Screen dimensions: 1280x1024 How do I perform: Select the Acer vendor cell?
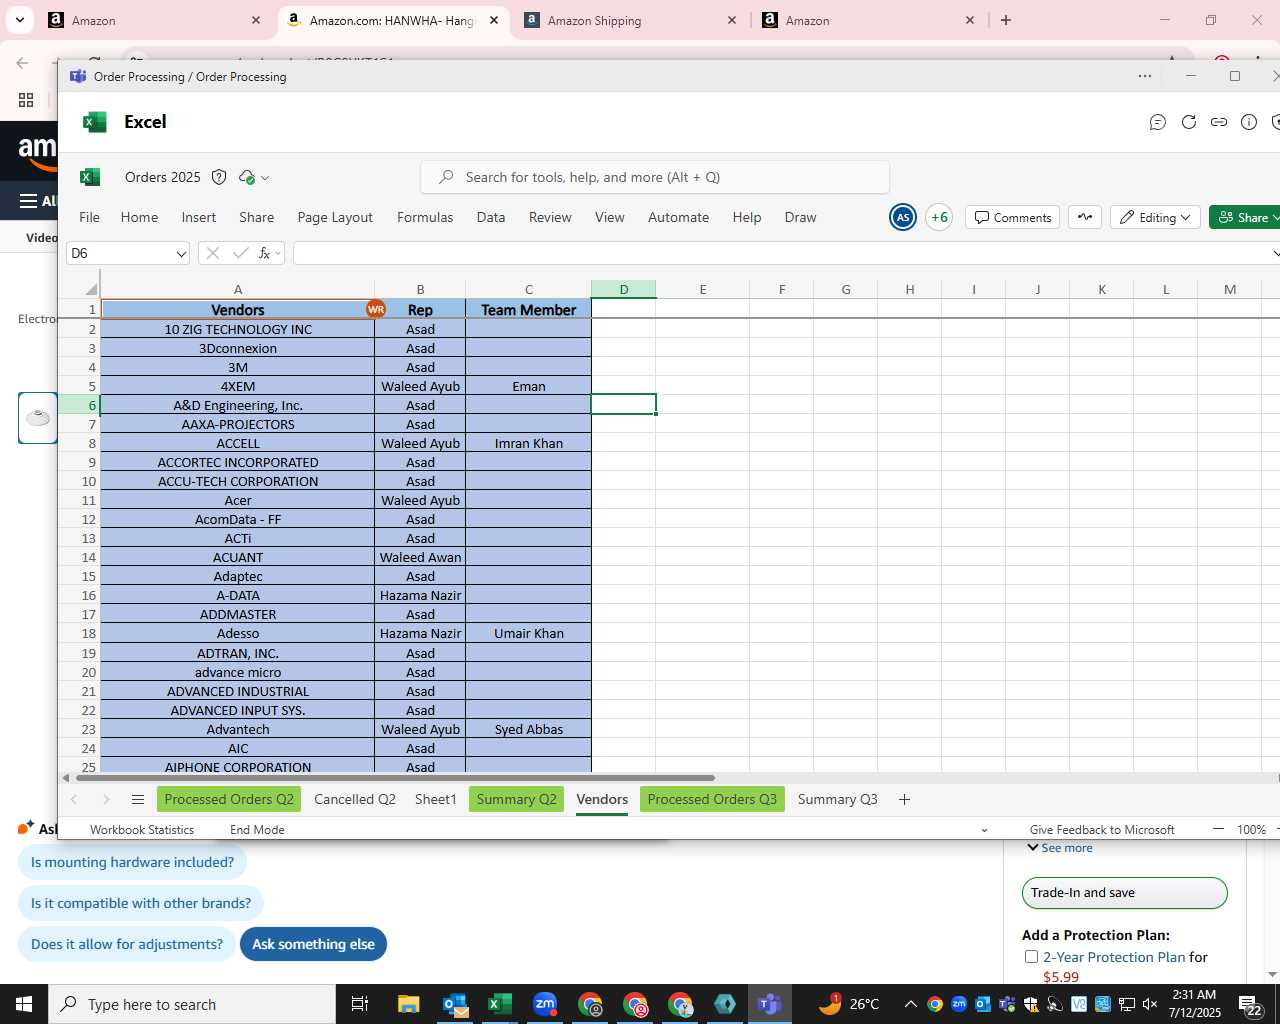(238, 500)
